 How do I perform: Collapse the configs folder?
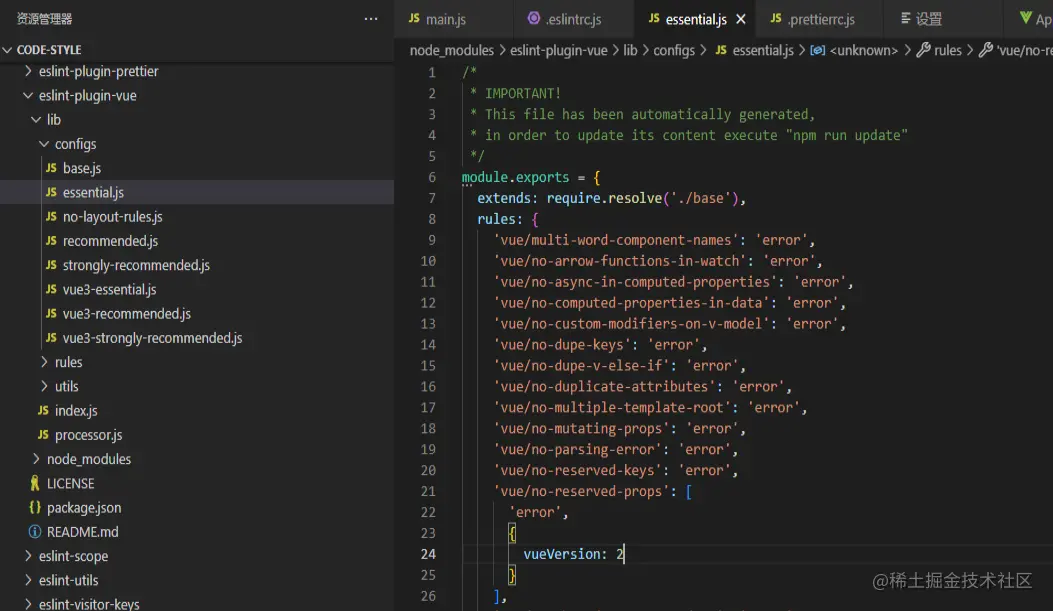(44, 144)
